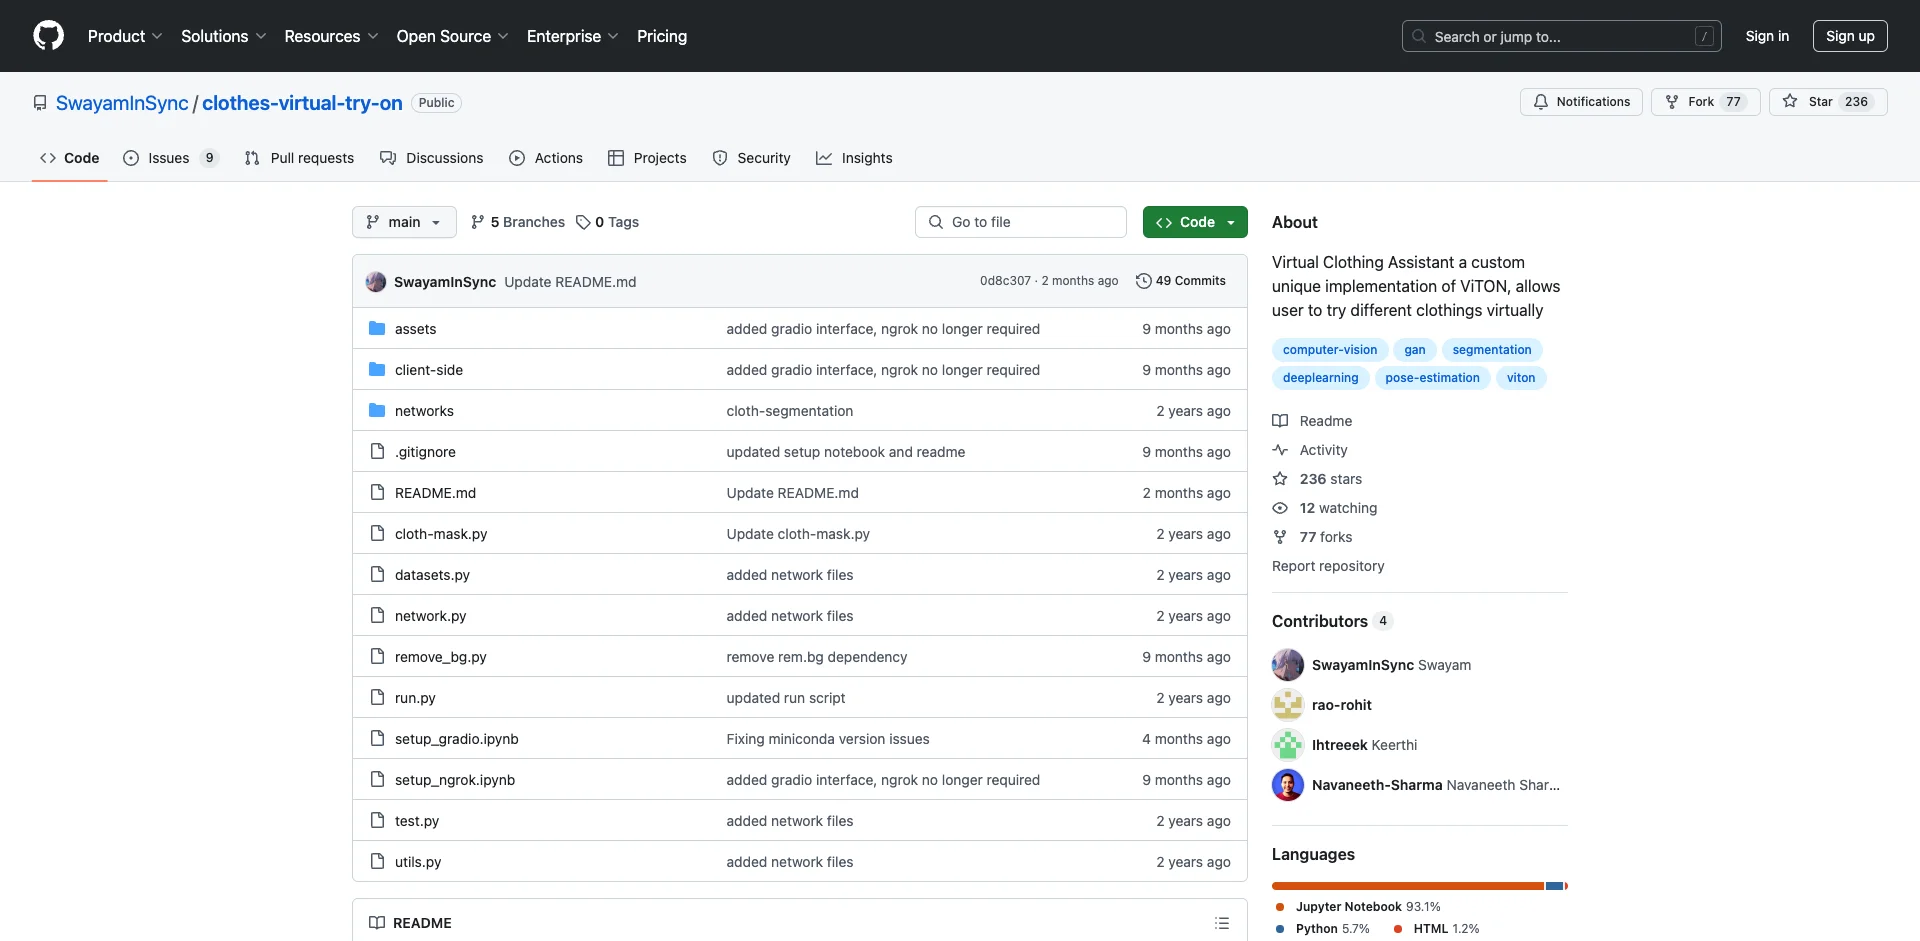The height and width of the screenshot is (941, 1920).
Task: Open the SwayamInSync owner profile link
Action: click(122, 103)
